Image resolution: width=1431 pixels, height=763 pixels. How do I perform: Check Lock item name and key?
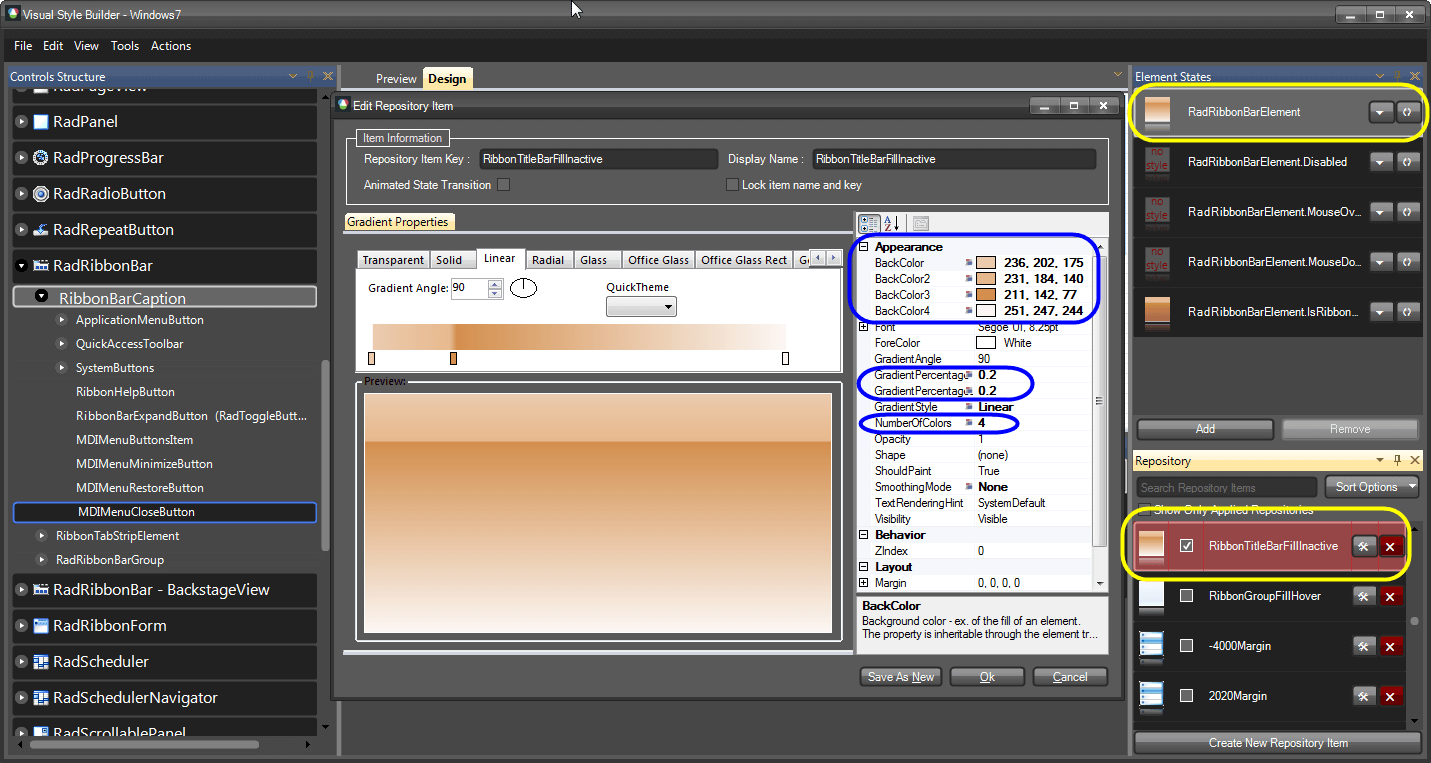[732, 184]
